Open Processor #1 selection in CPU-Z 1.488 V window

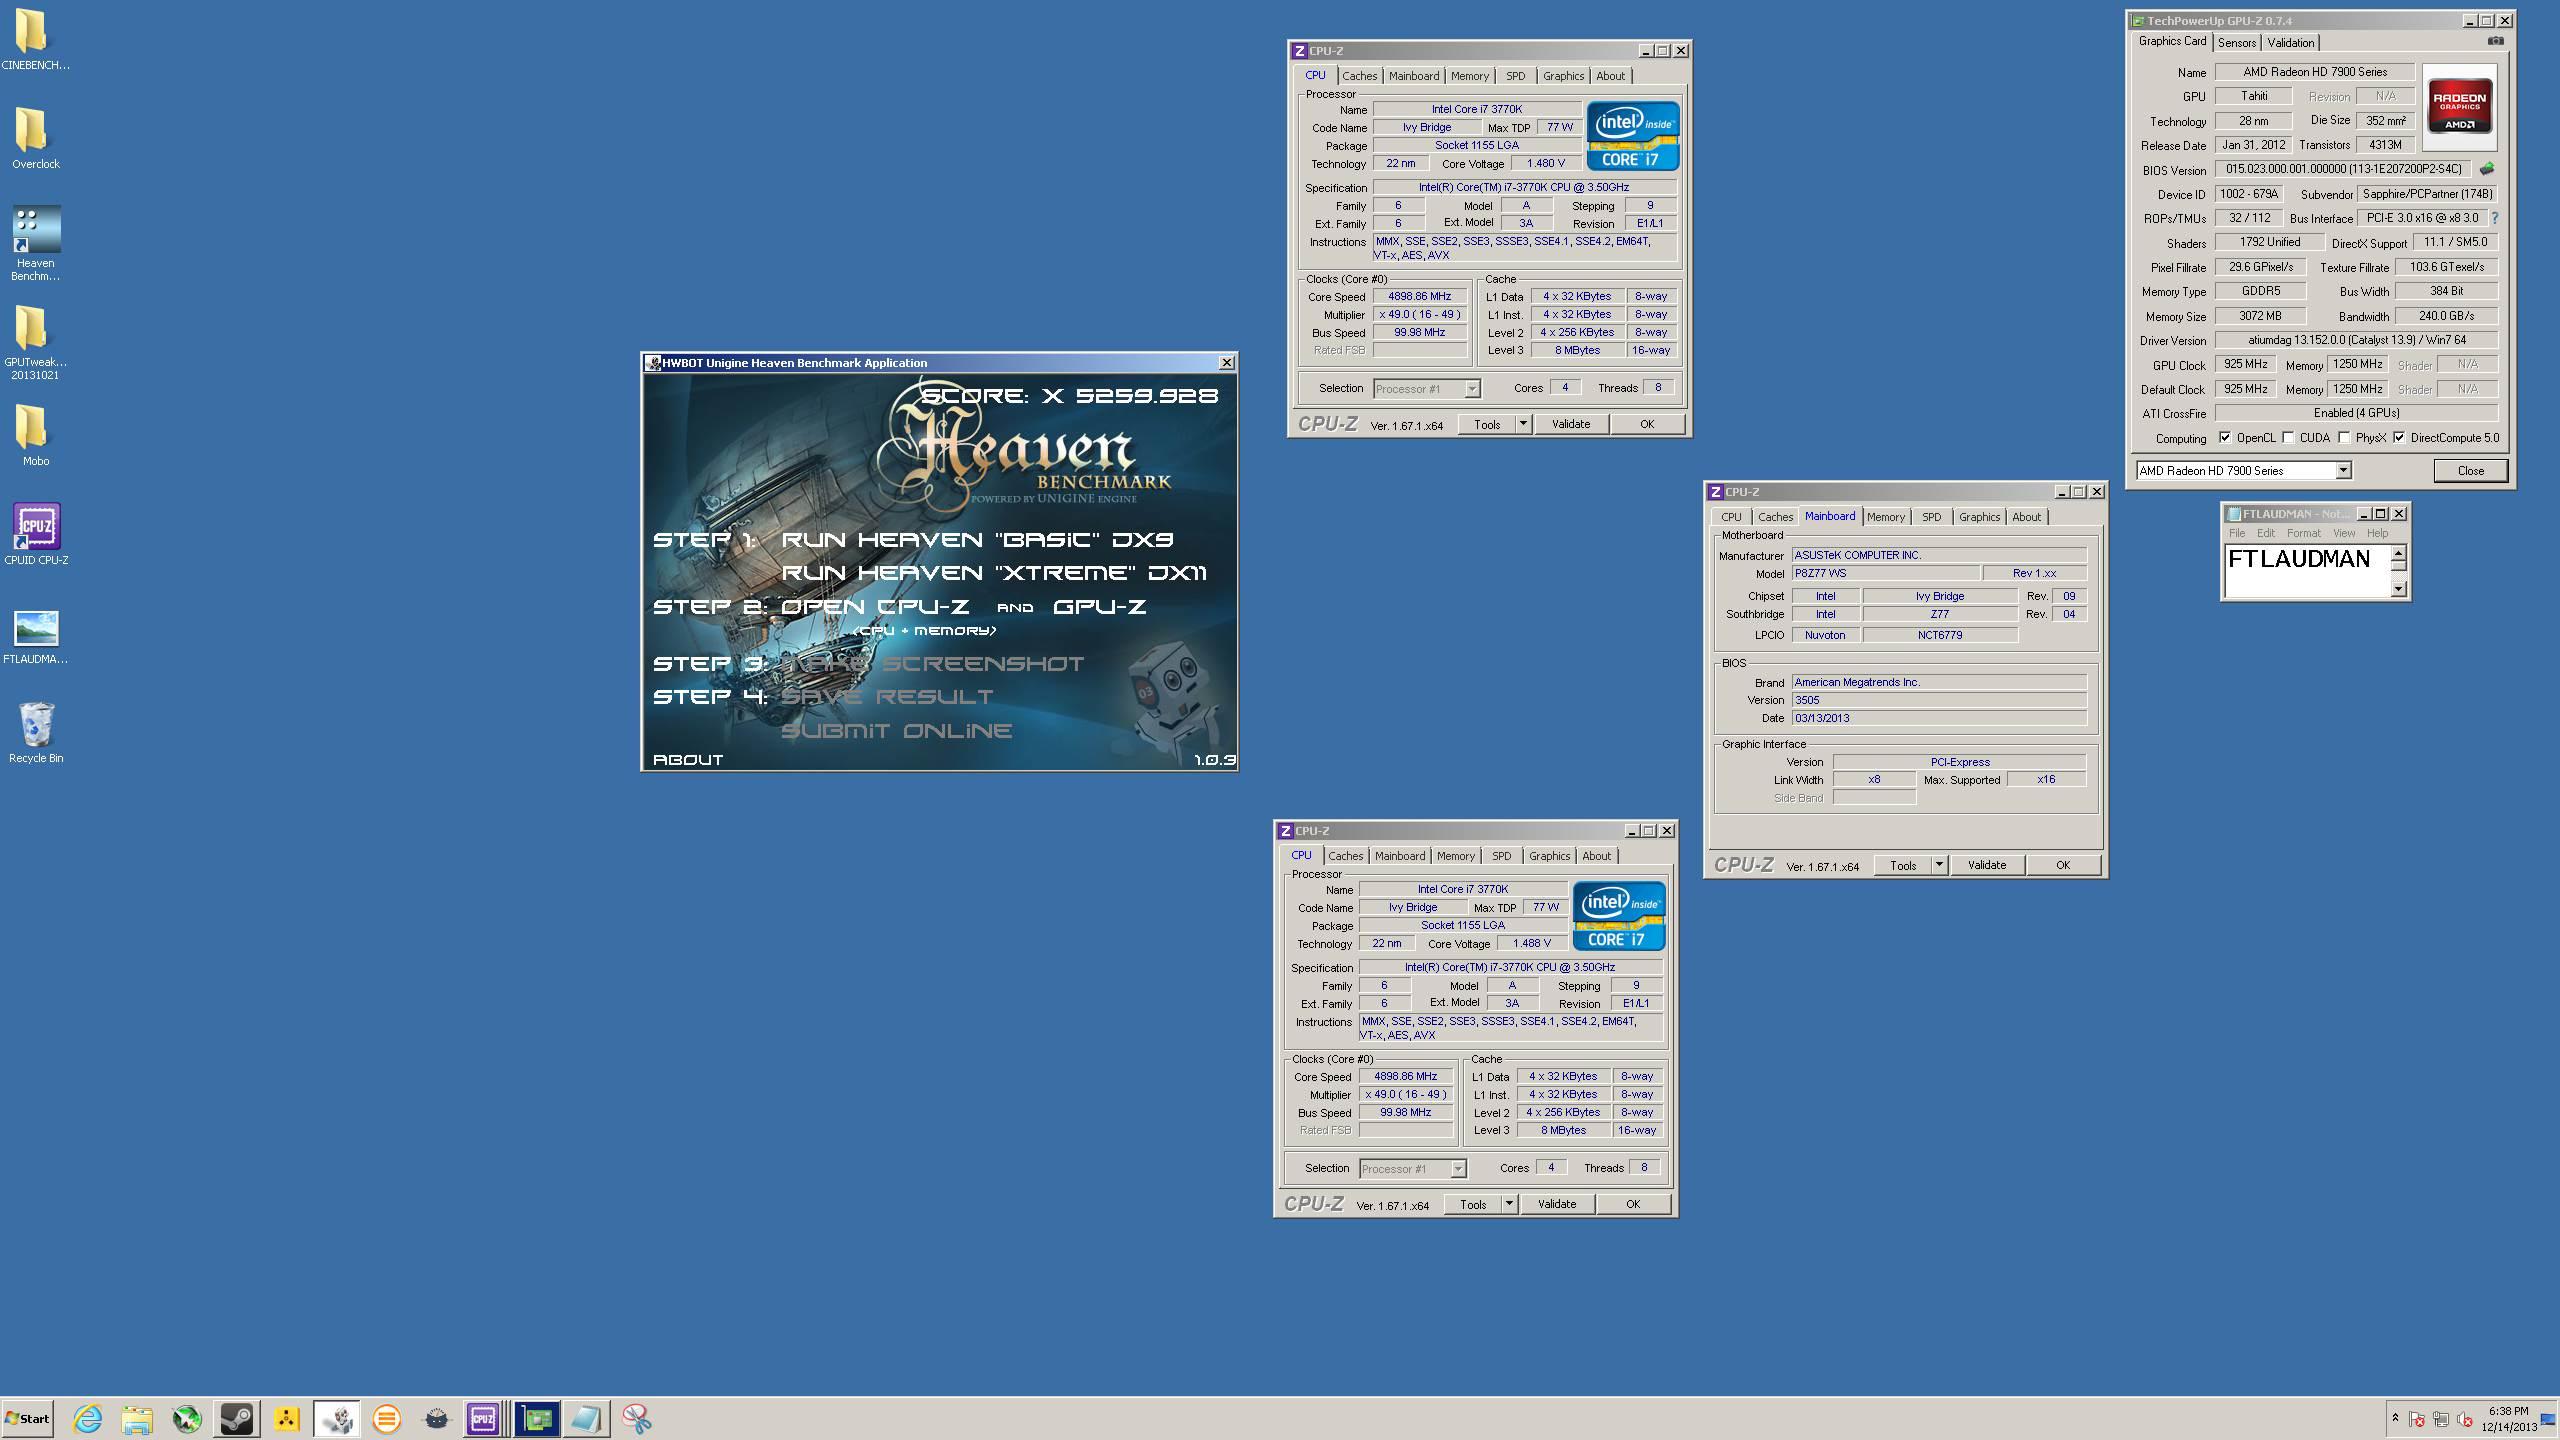pyautogui.click(x=1412, y=1168)
